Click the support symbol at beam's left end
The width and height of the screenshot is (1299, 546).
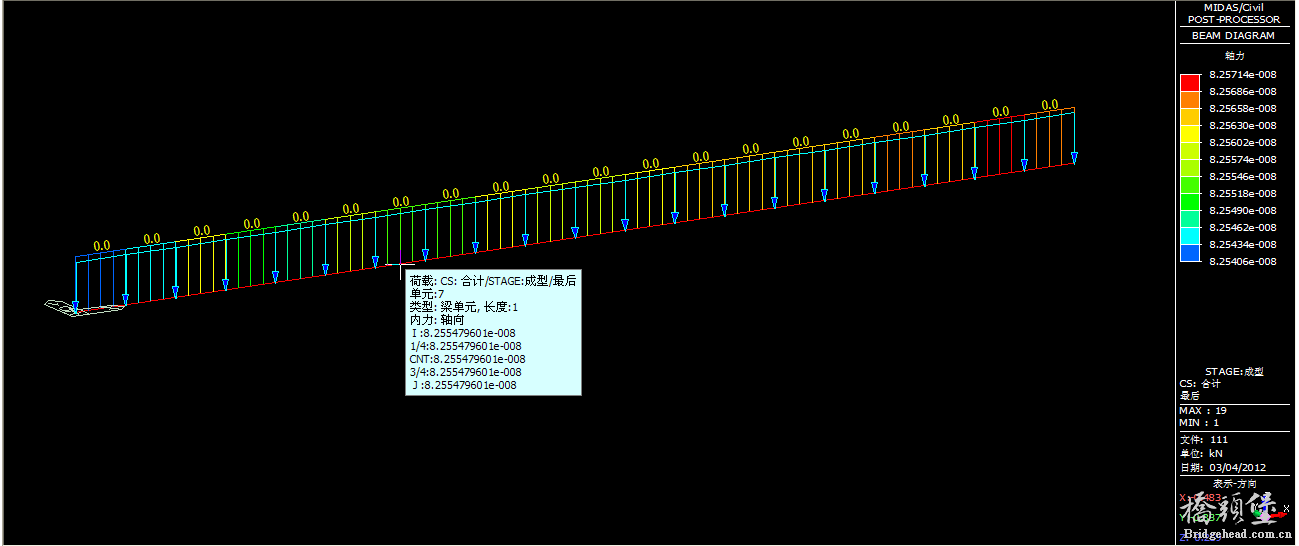tap(84, 307)
